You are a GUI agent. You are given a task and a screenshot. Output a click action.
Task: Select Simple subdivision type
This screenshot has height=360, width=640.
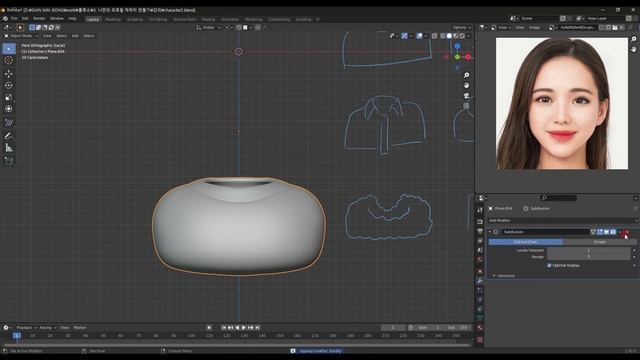[x=600, y=242]
